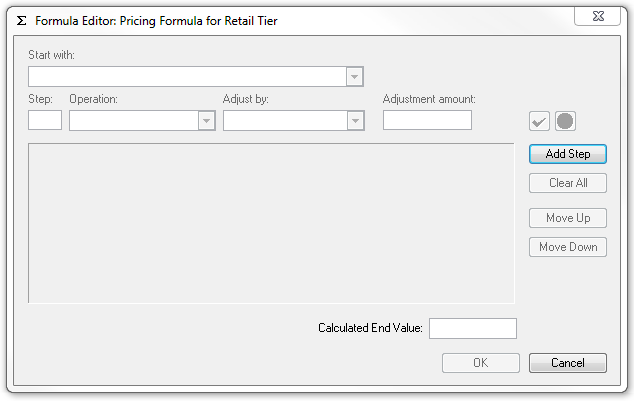
Task: Click the Clear All button
Action: (568, 183)
